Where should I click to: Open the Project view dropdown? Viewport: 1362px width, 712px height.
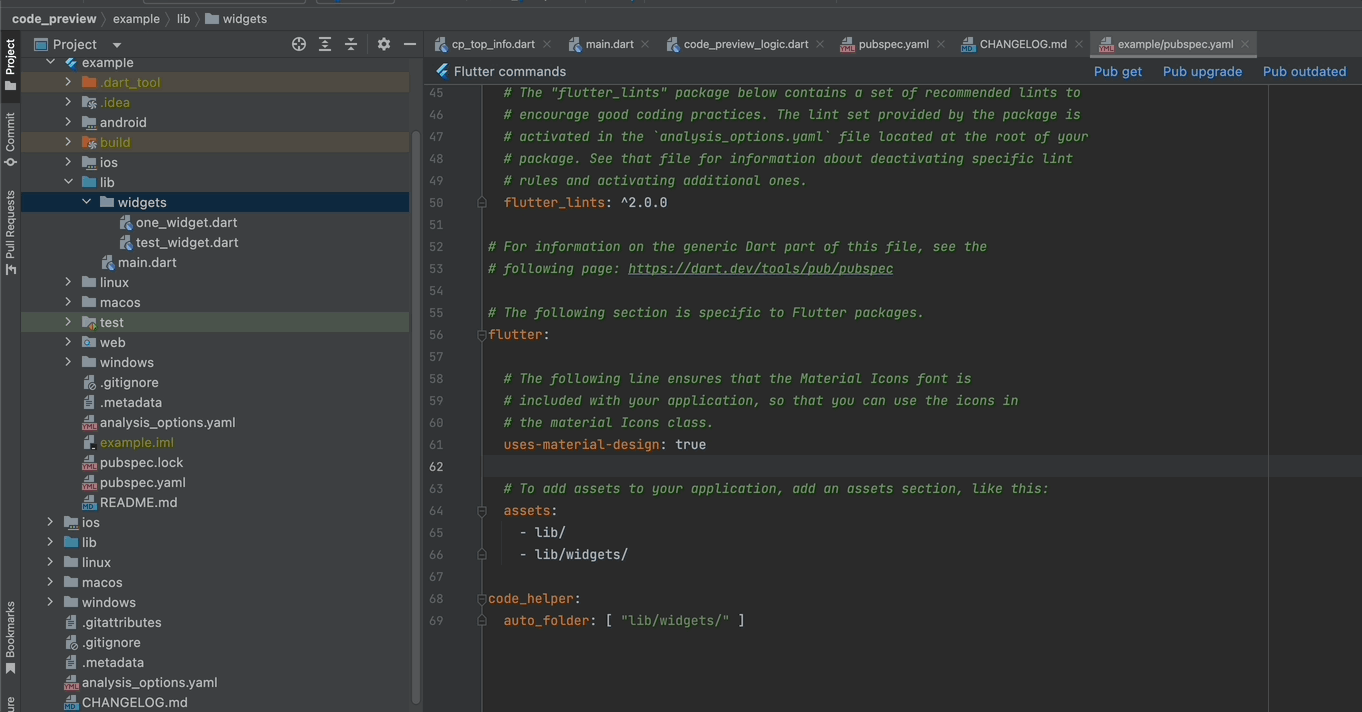116,44
